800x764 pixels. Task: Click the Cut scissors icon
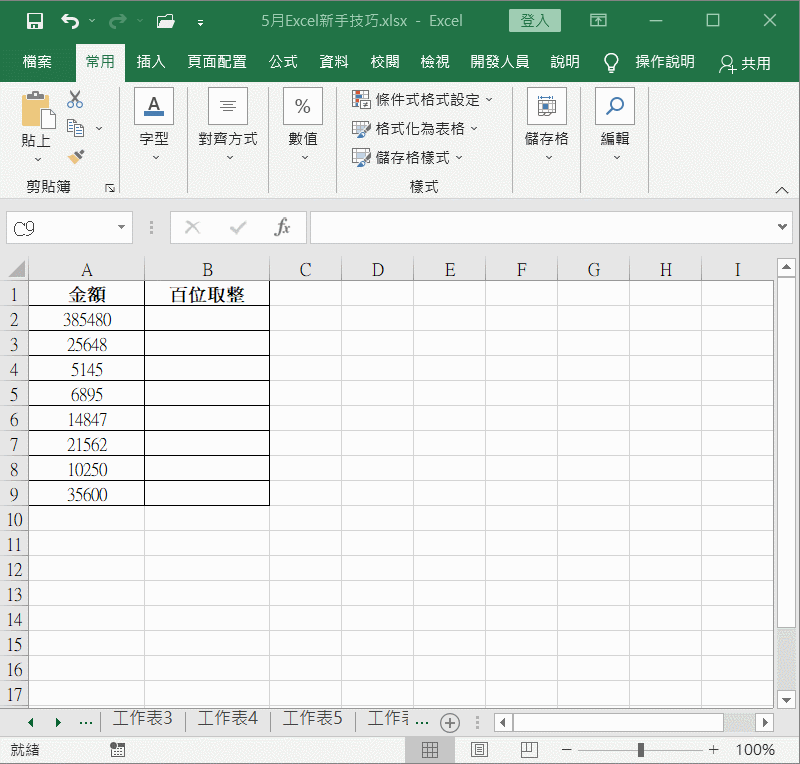(x=75, y=100)
